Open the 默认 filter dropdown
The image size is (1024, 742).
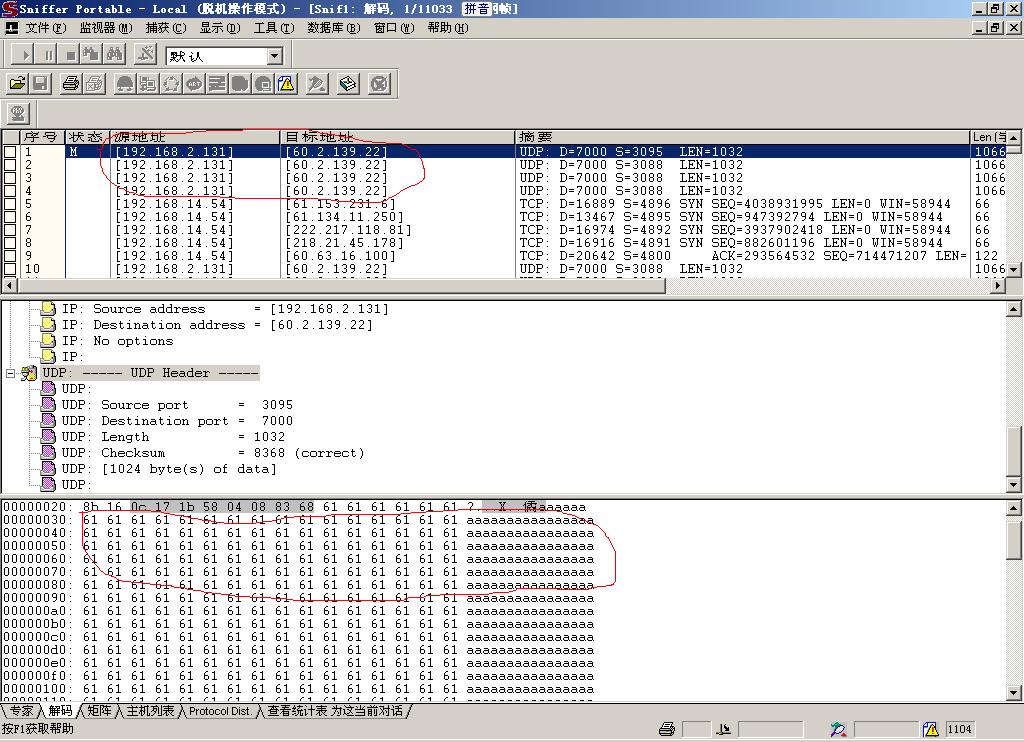275,57
